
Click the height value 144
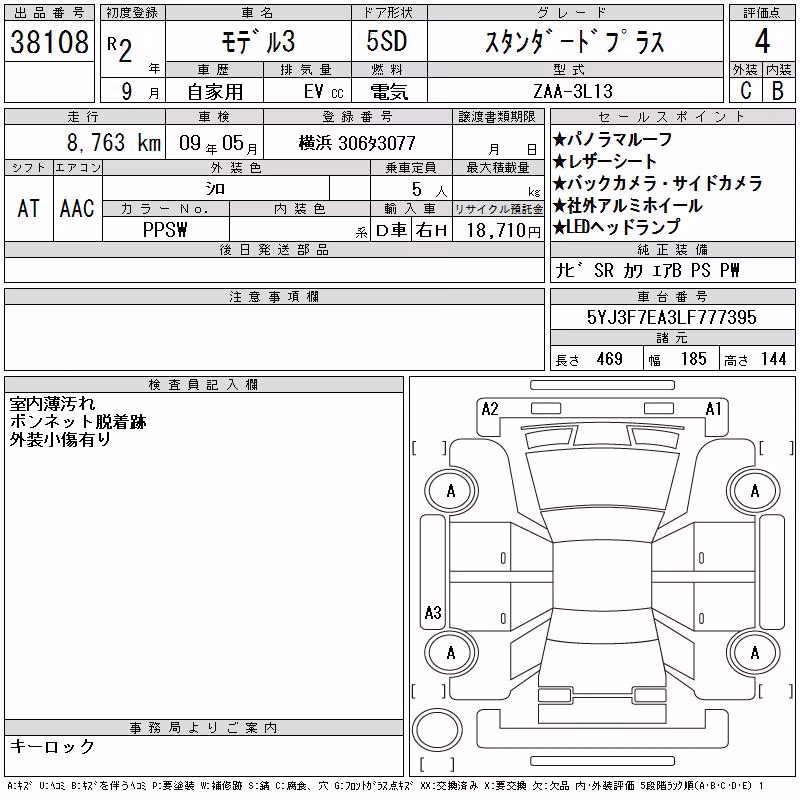[773, 359]
